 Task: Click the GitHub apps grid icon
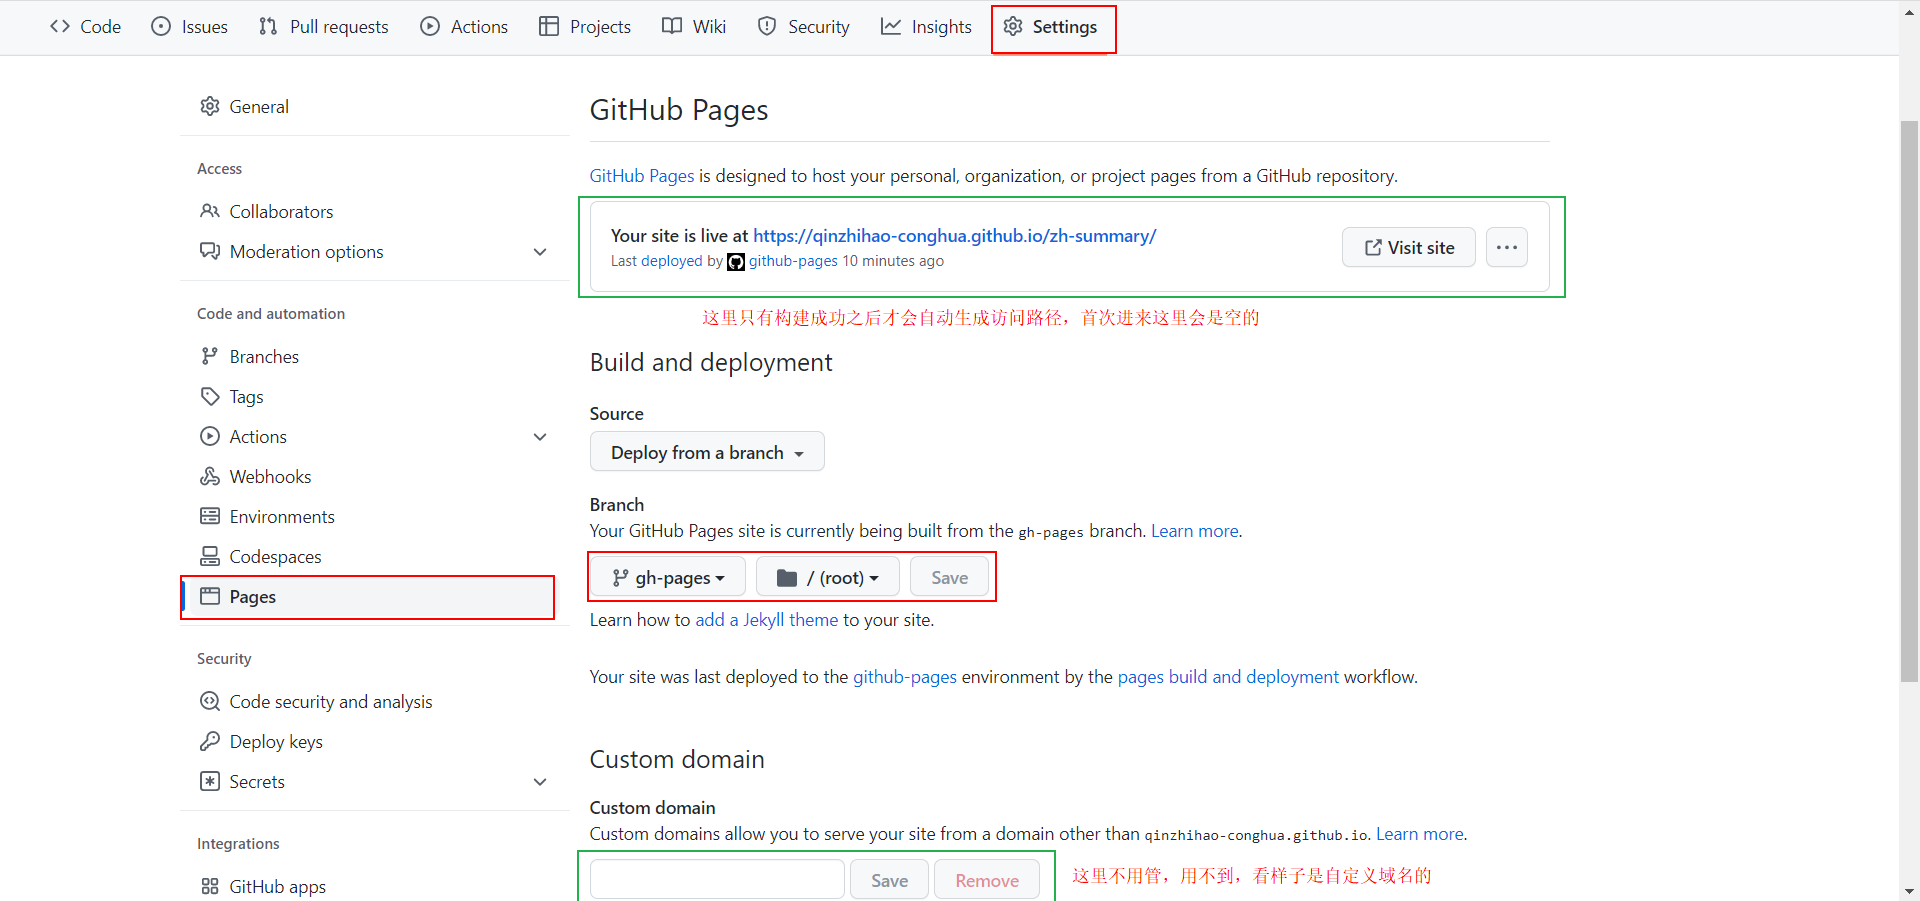pos(210,886)
